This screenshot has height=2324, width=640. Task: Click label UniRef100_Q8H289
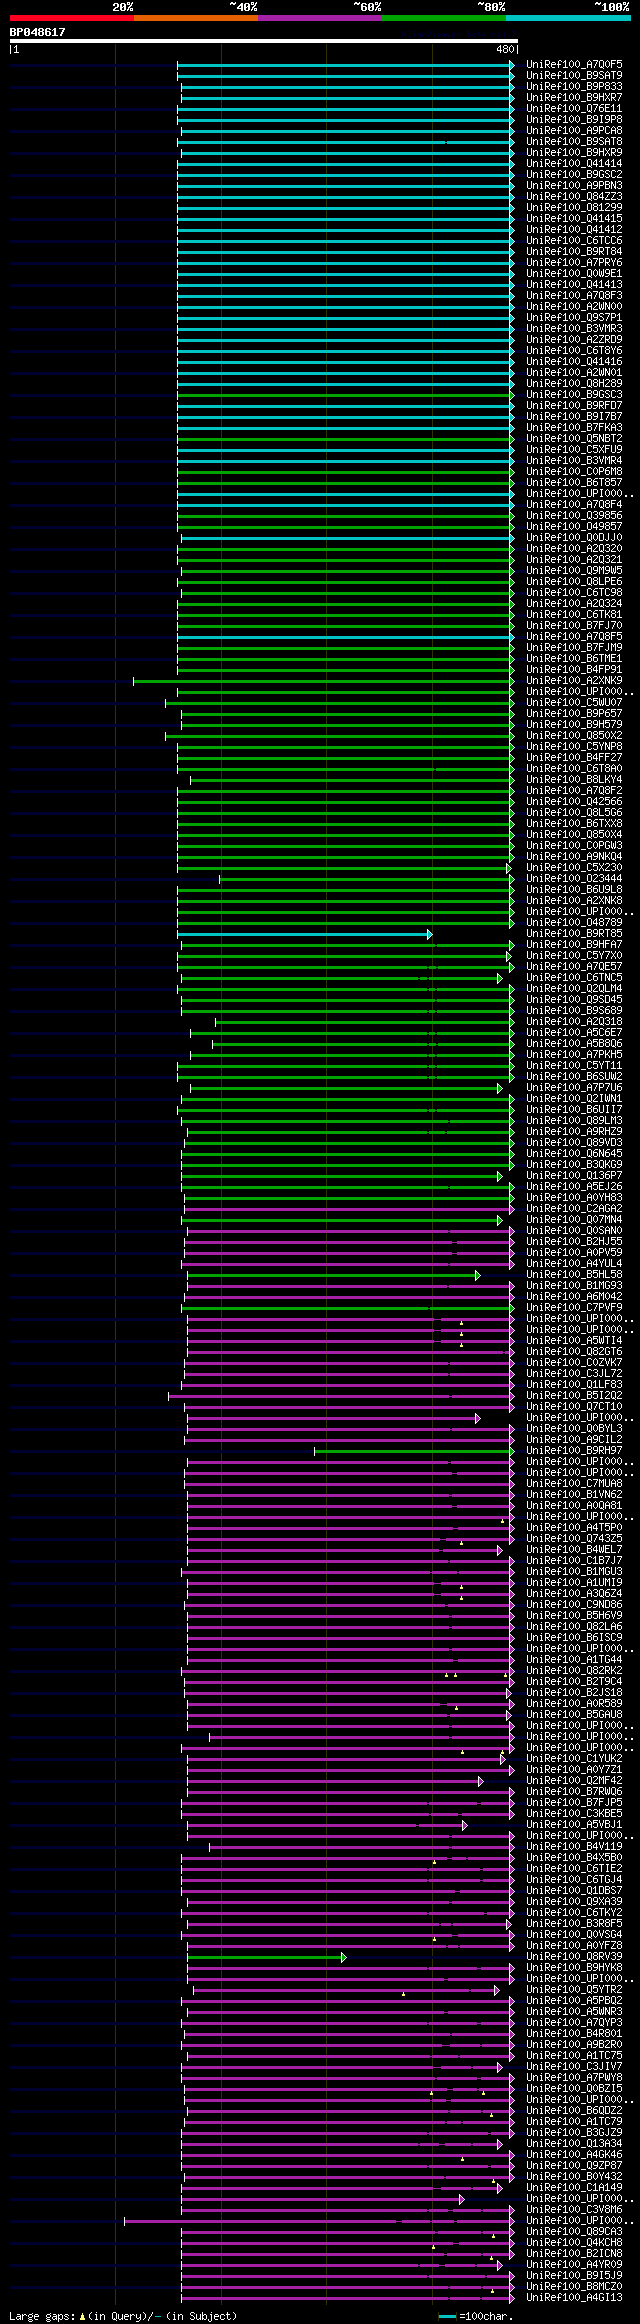[x=574, y=384]
